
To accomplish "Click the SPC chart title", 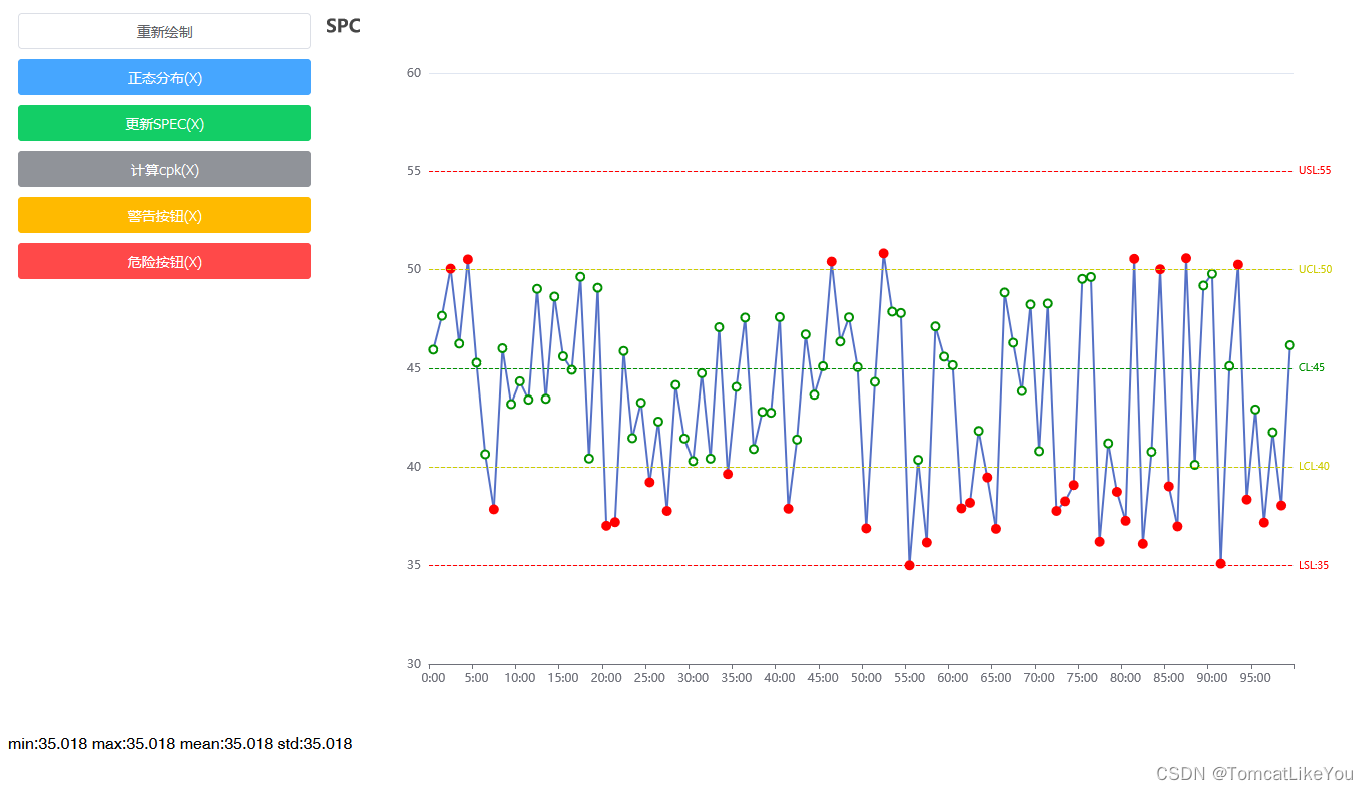I will (343, 26).
